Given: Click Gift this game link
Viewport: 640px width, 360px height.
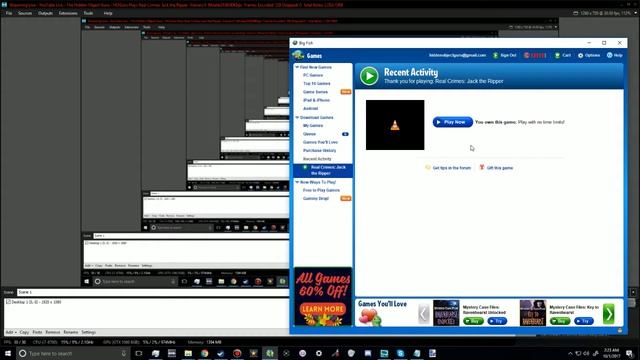Looking at the screenshot, I should 496,168.
